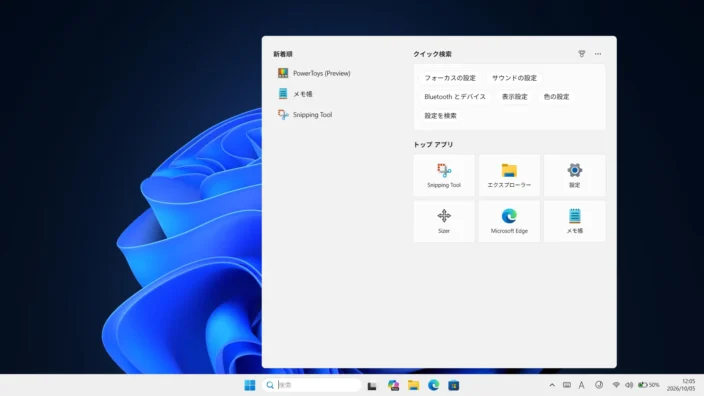This screenshot has width=704, height=396.
Task: Select サウンドの設定 quick search
Action: pyautogui.click(x=514, y=78)
